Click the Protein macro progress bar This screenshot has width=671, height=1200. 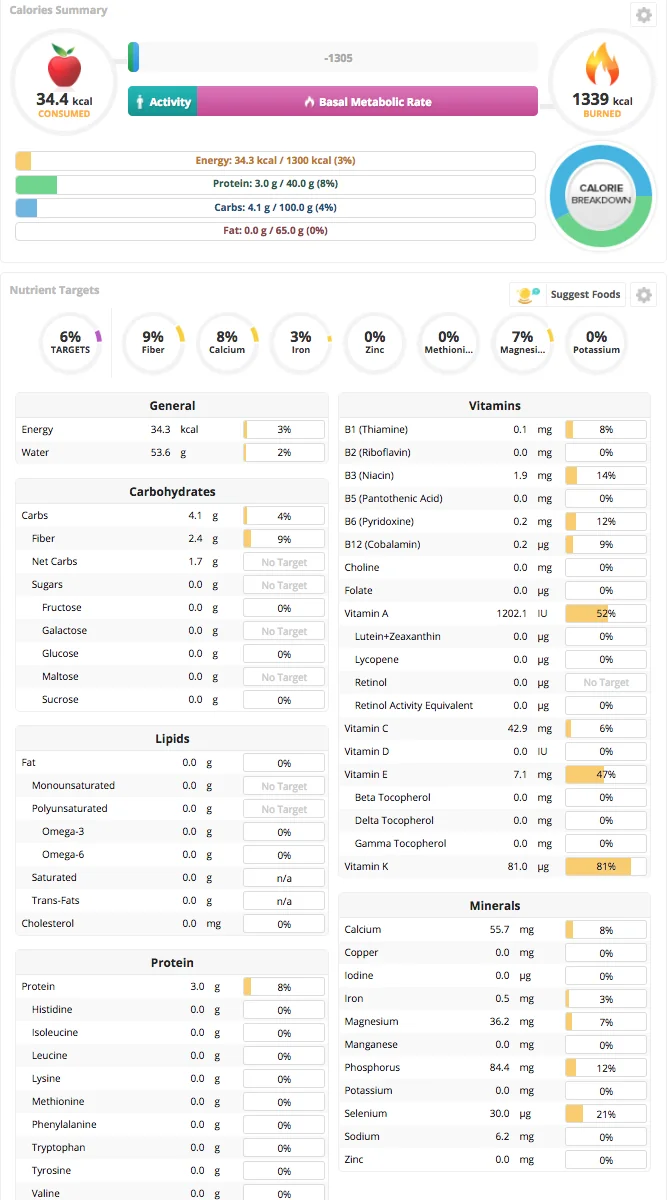pyautogui.click(x=275, y=184)
